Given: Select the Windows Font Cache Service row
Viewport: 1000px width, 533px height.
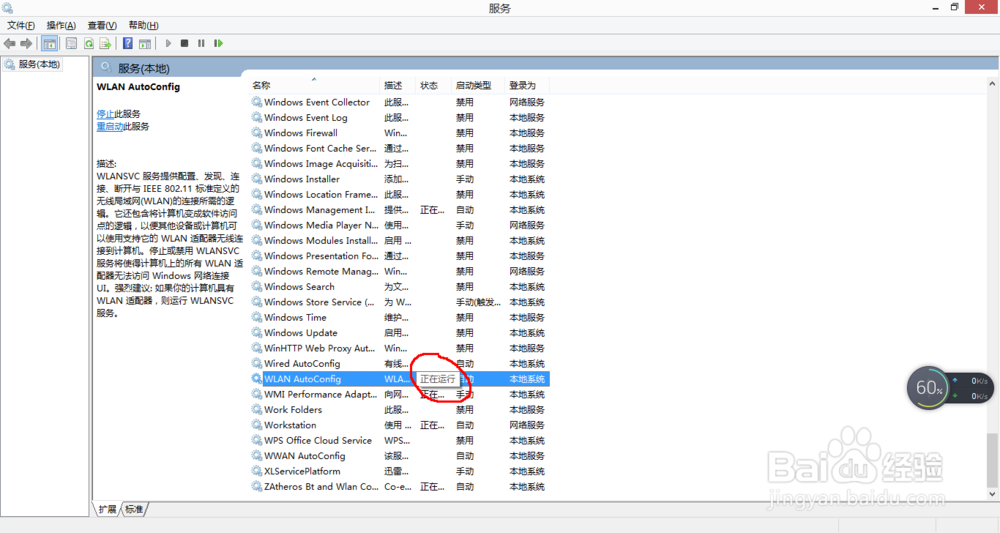Looking at the screenshot, I should click(x=399, y=148).
